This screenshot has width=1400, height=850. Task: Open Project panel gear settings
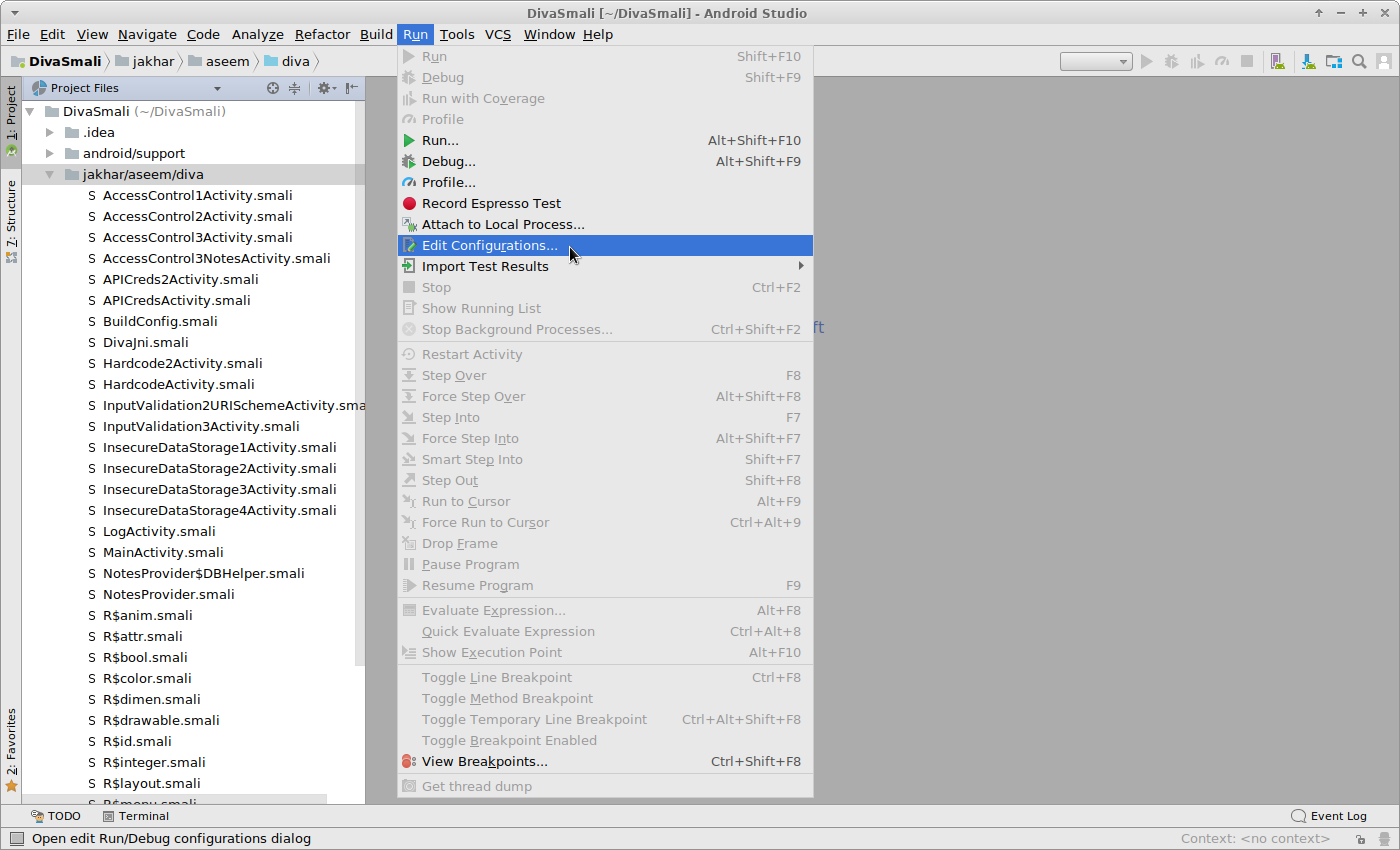tap(324, 88)
